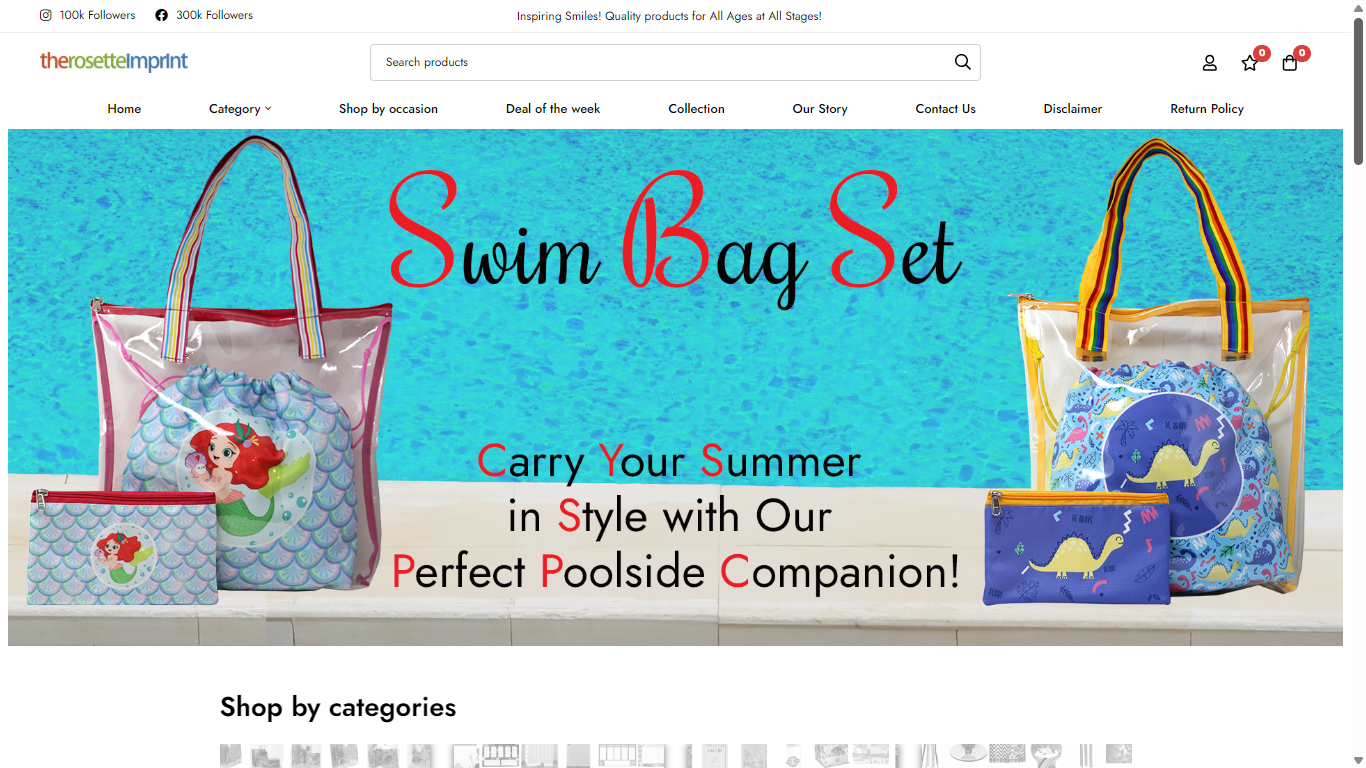Viewport: 1366px width, 768px height.
Task: Go to the Home menu item
Action: [124, 108]
